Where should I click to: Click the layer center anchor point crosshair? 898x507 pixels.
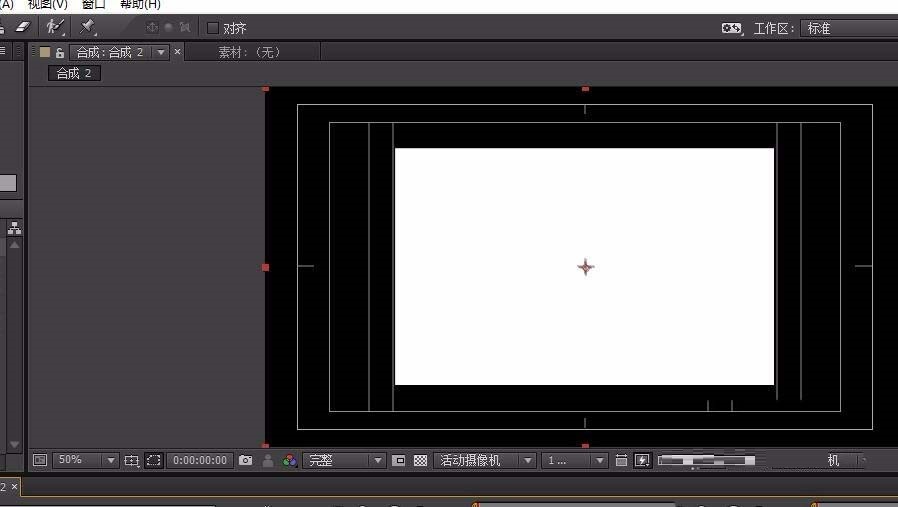coord(585,267)
